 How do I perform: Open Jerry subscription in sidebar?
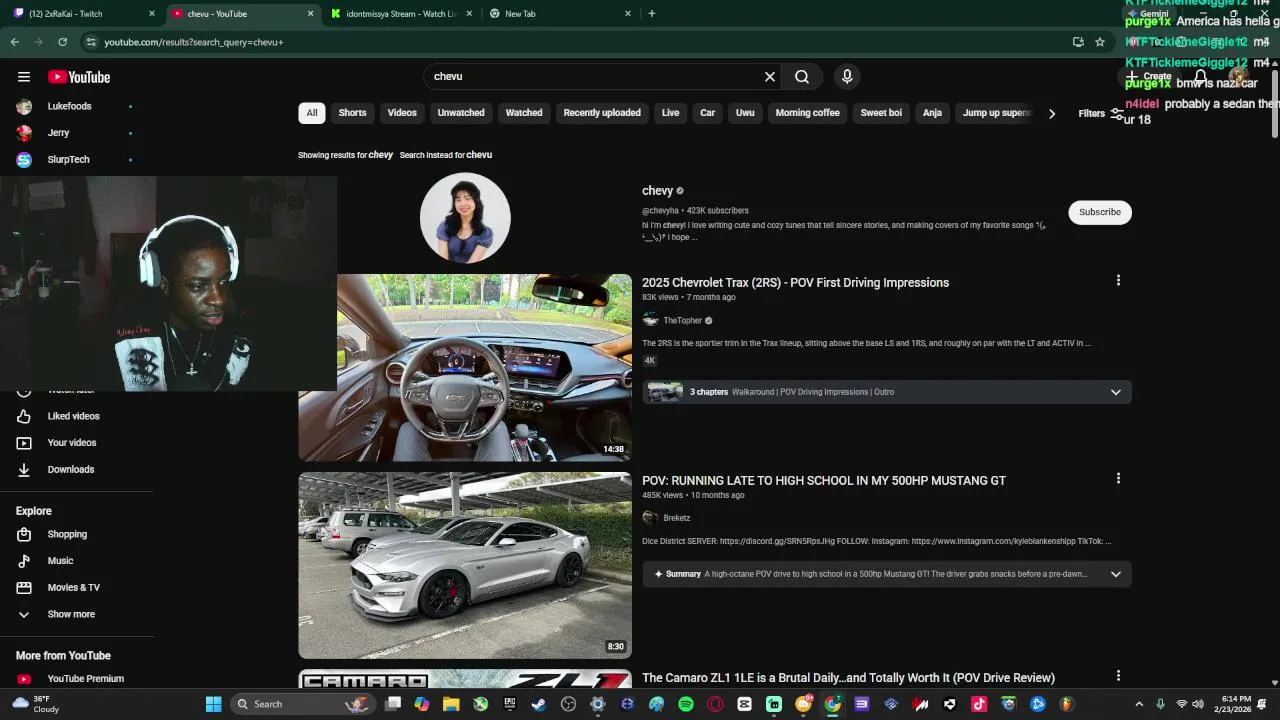click(x=58, y=133)
